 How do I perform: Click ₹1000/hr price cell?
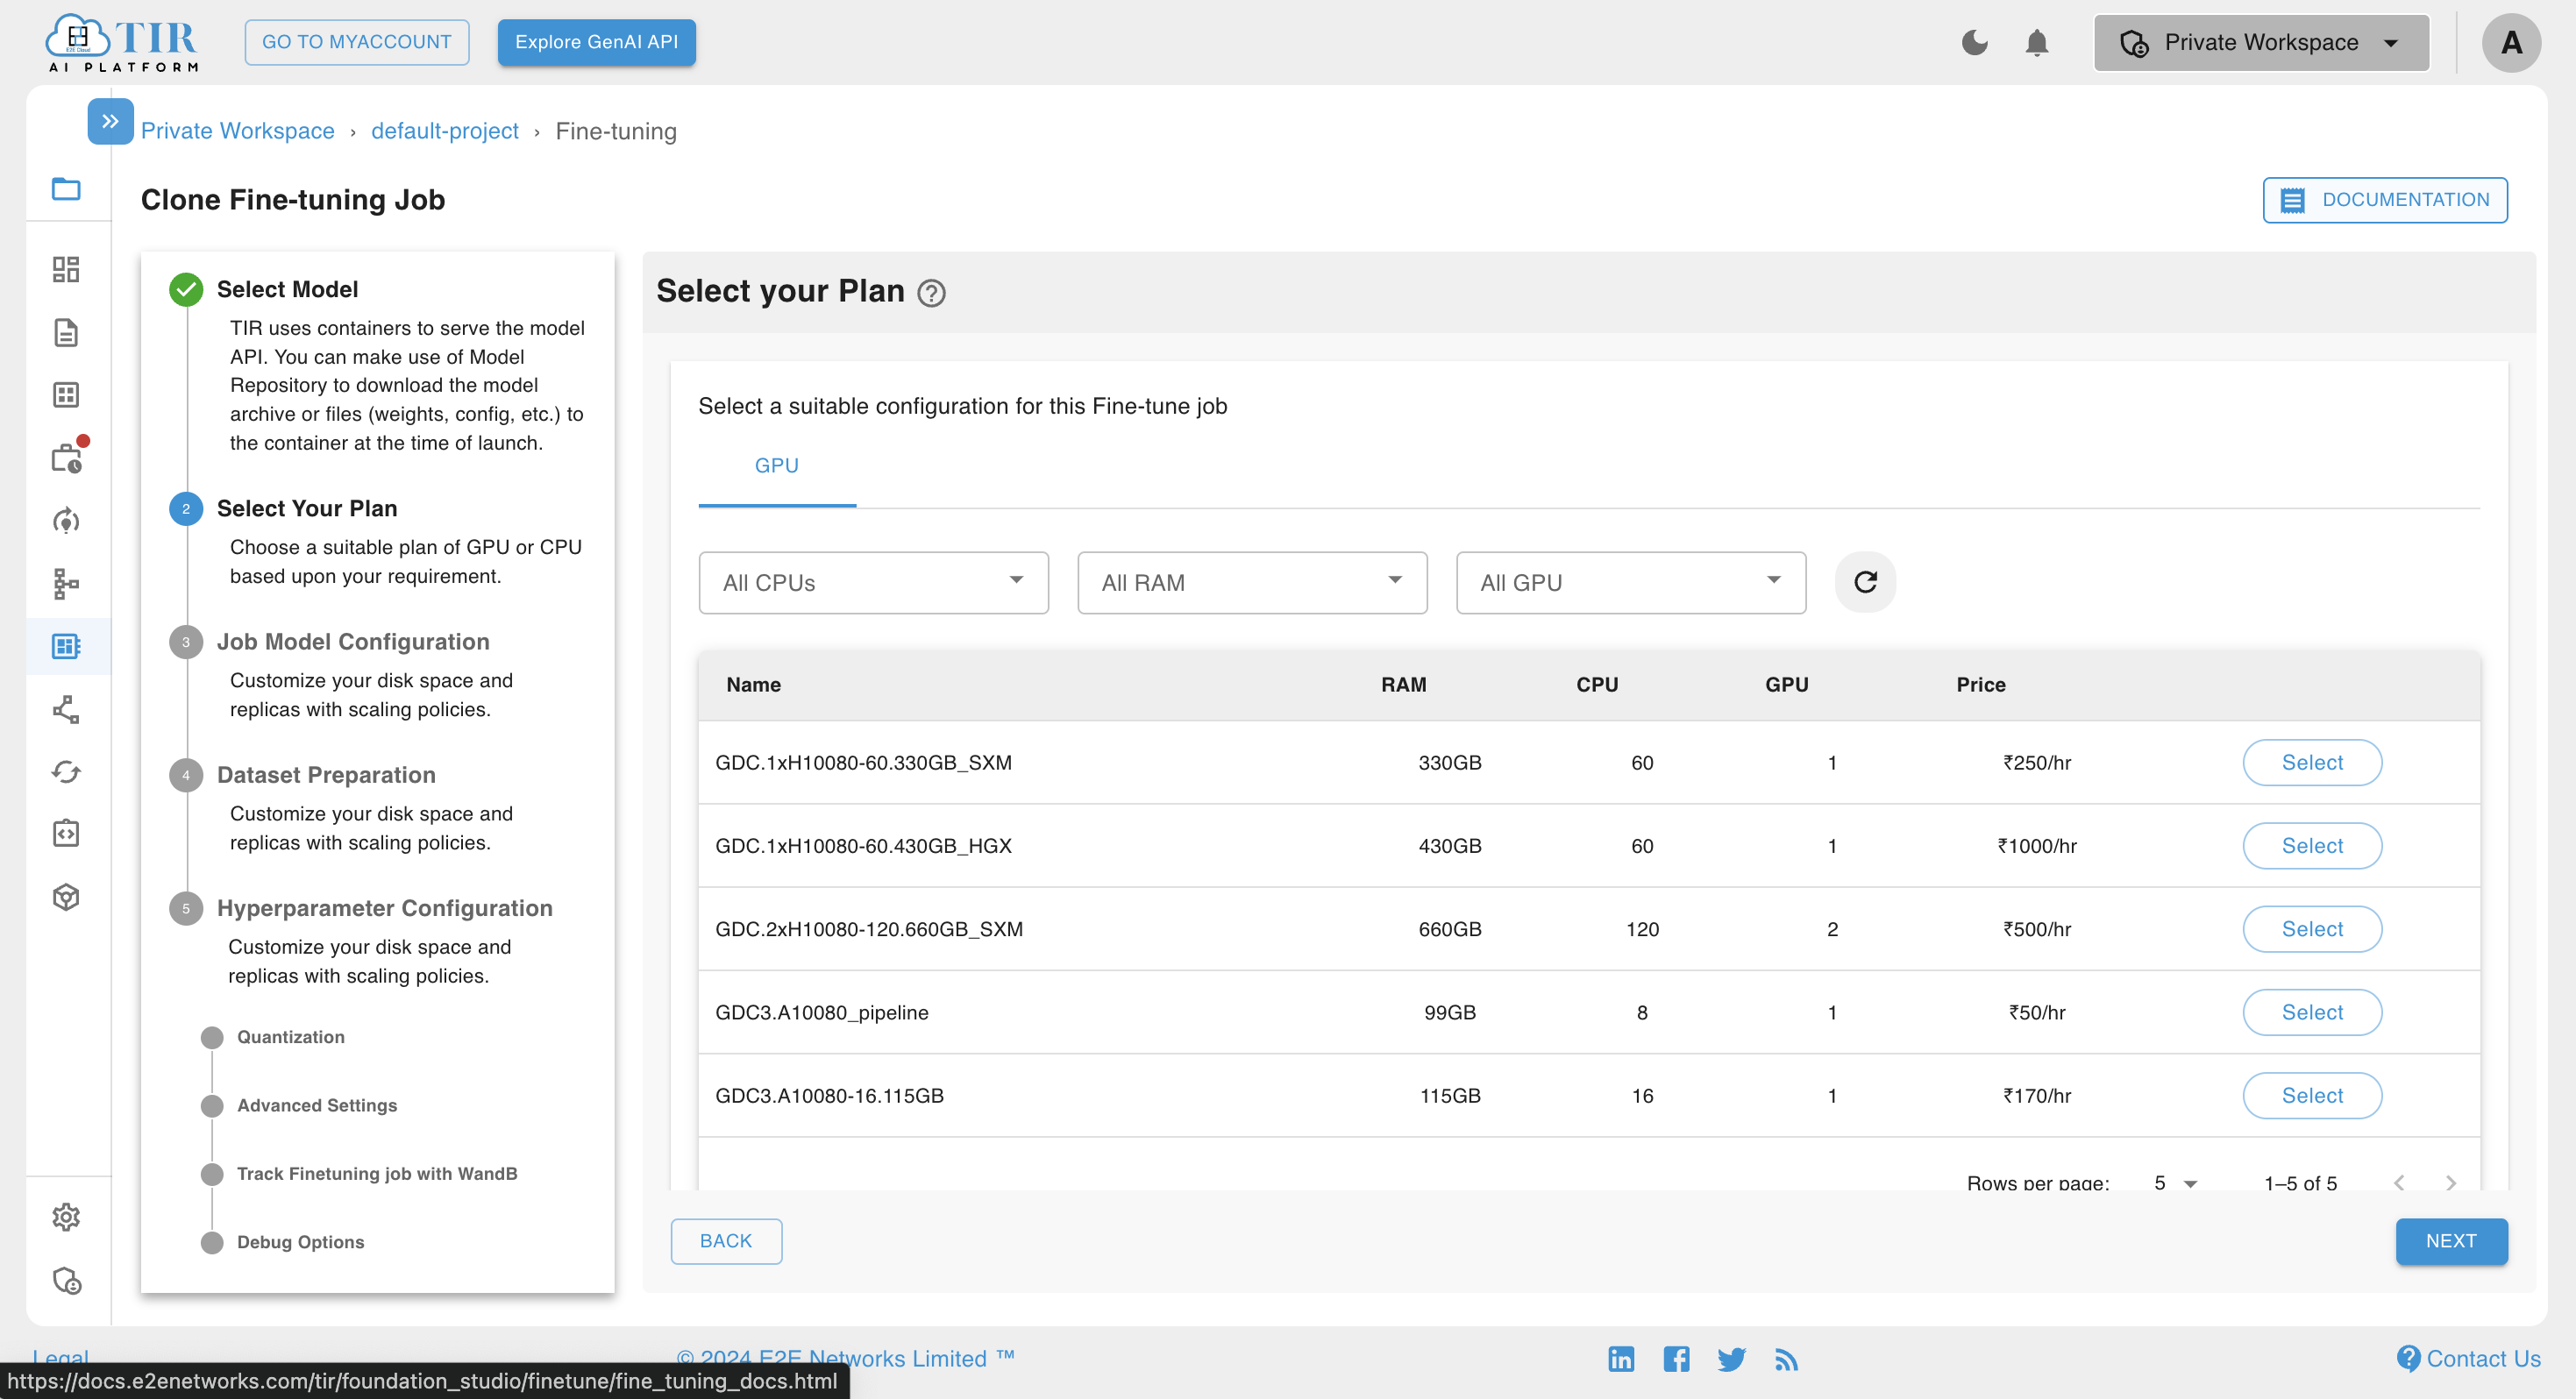(2037, 846)
